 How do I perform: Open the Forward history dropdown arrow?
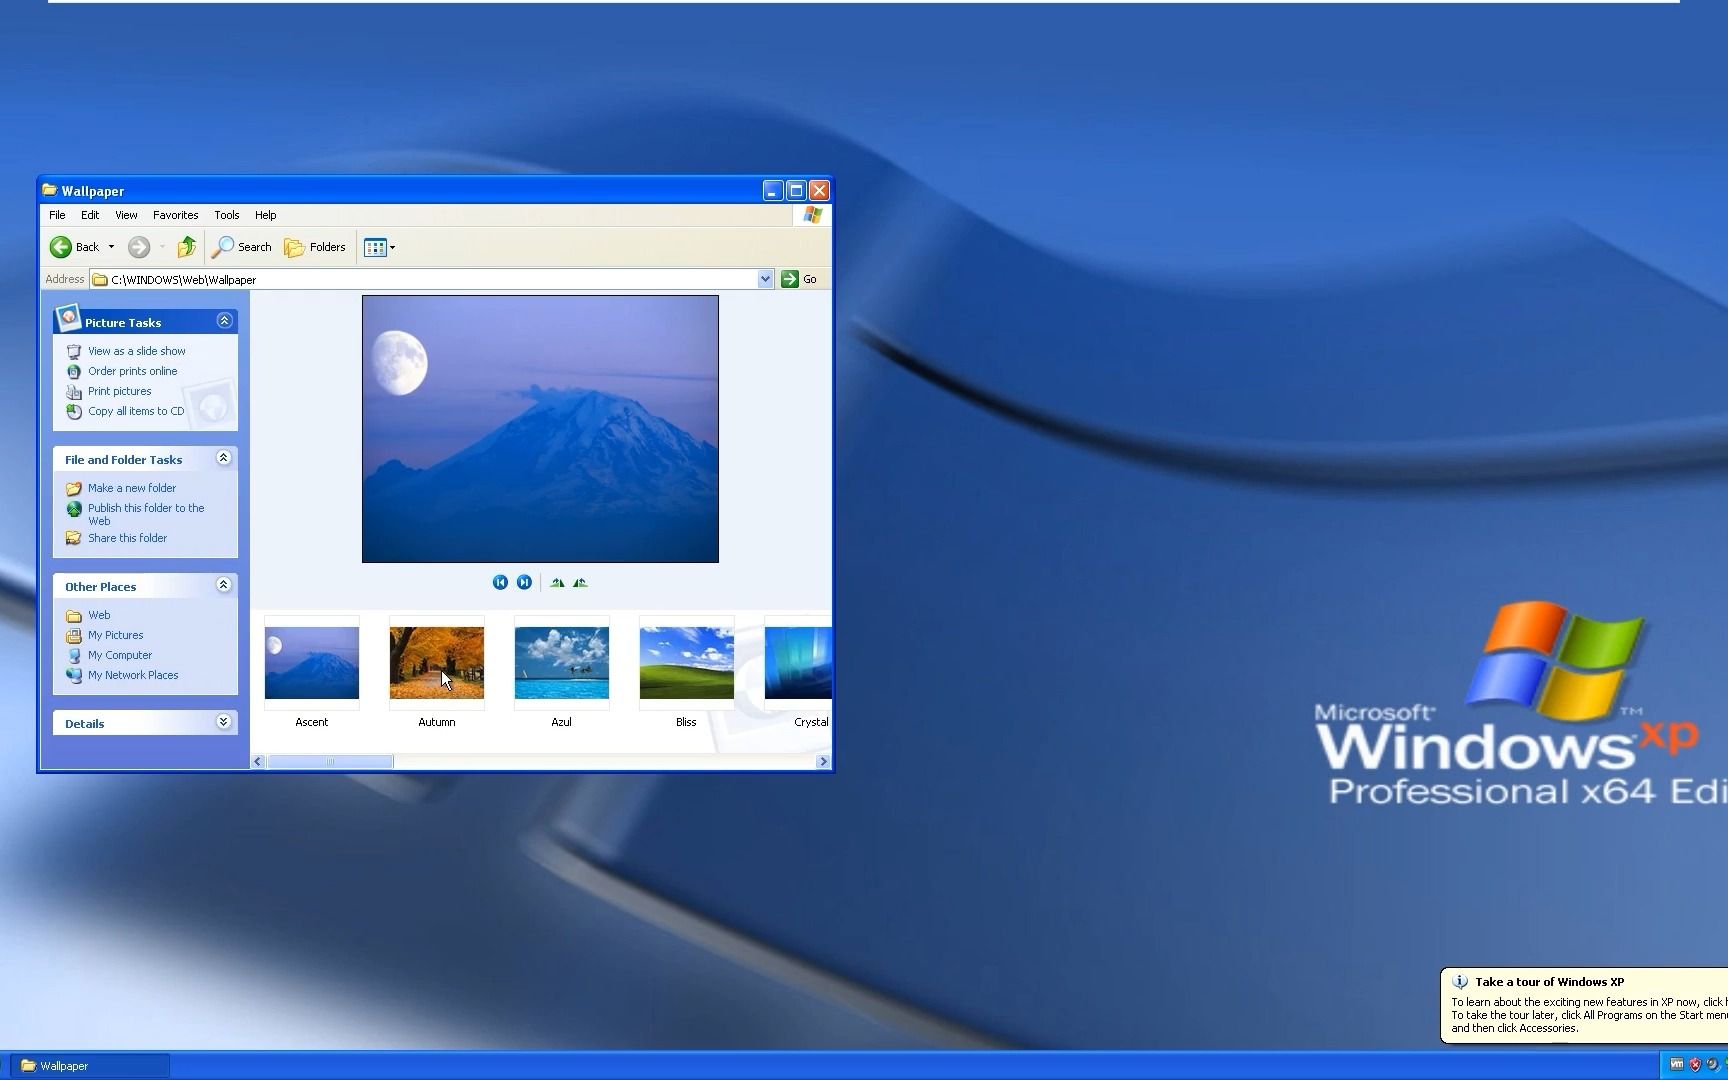point(162,247)
